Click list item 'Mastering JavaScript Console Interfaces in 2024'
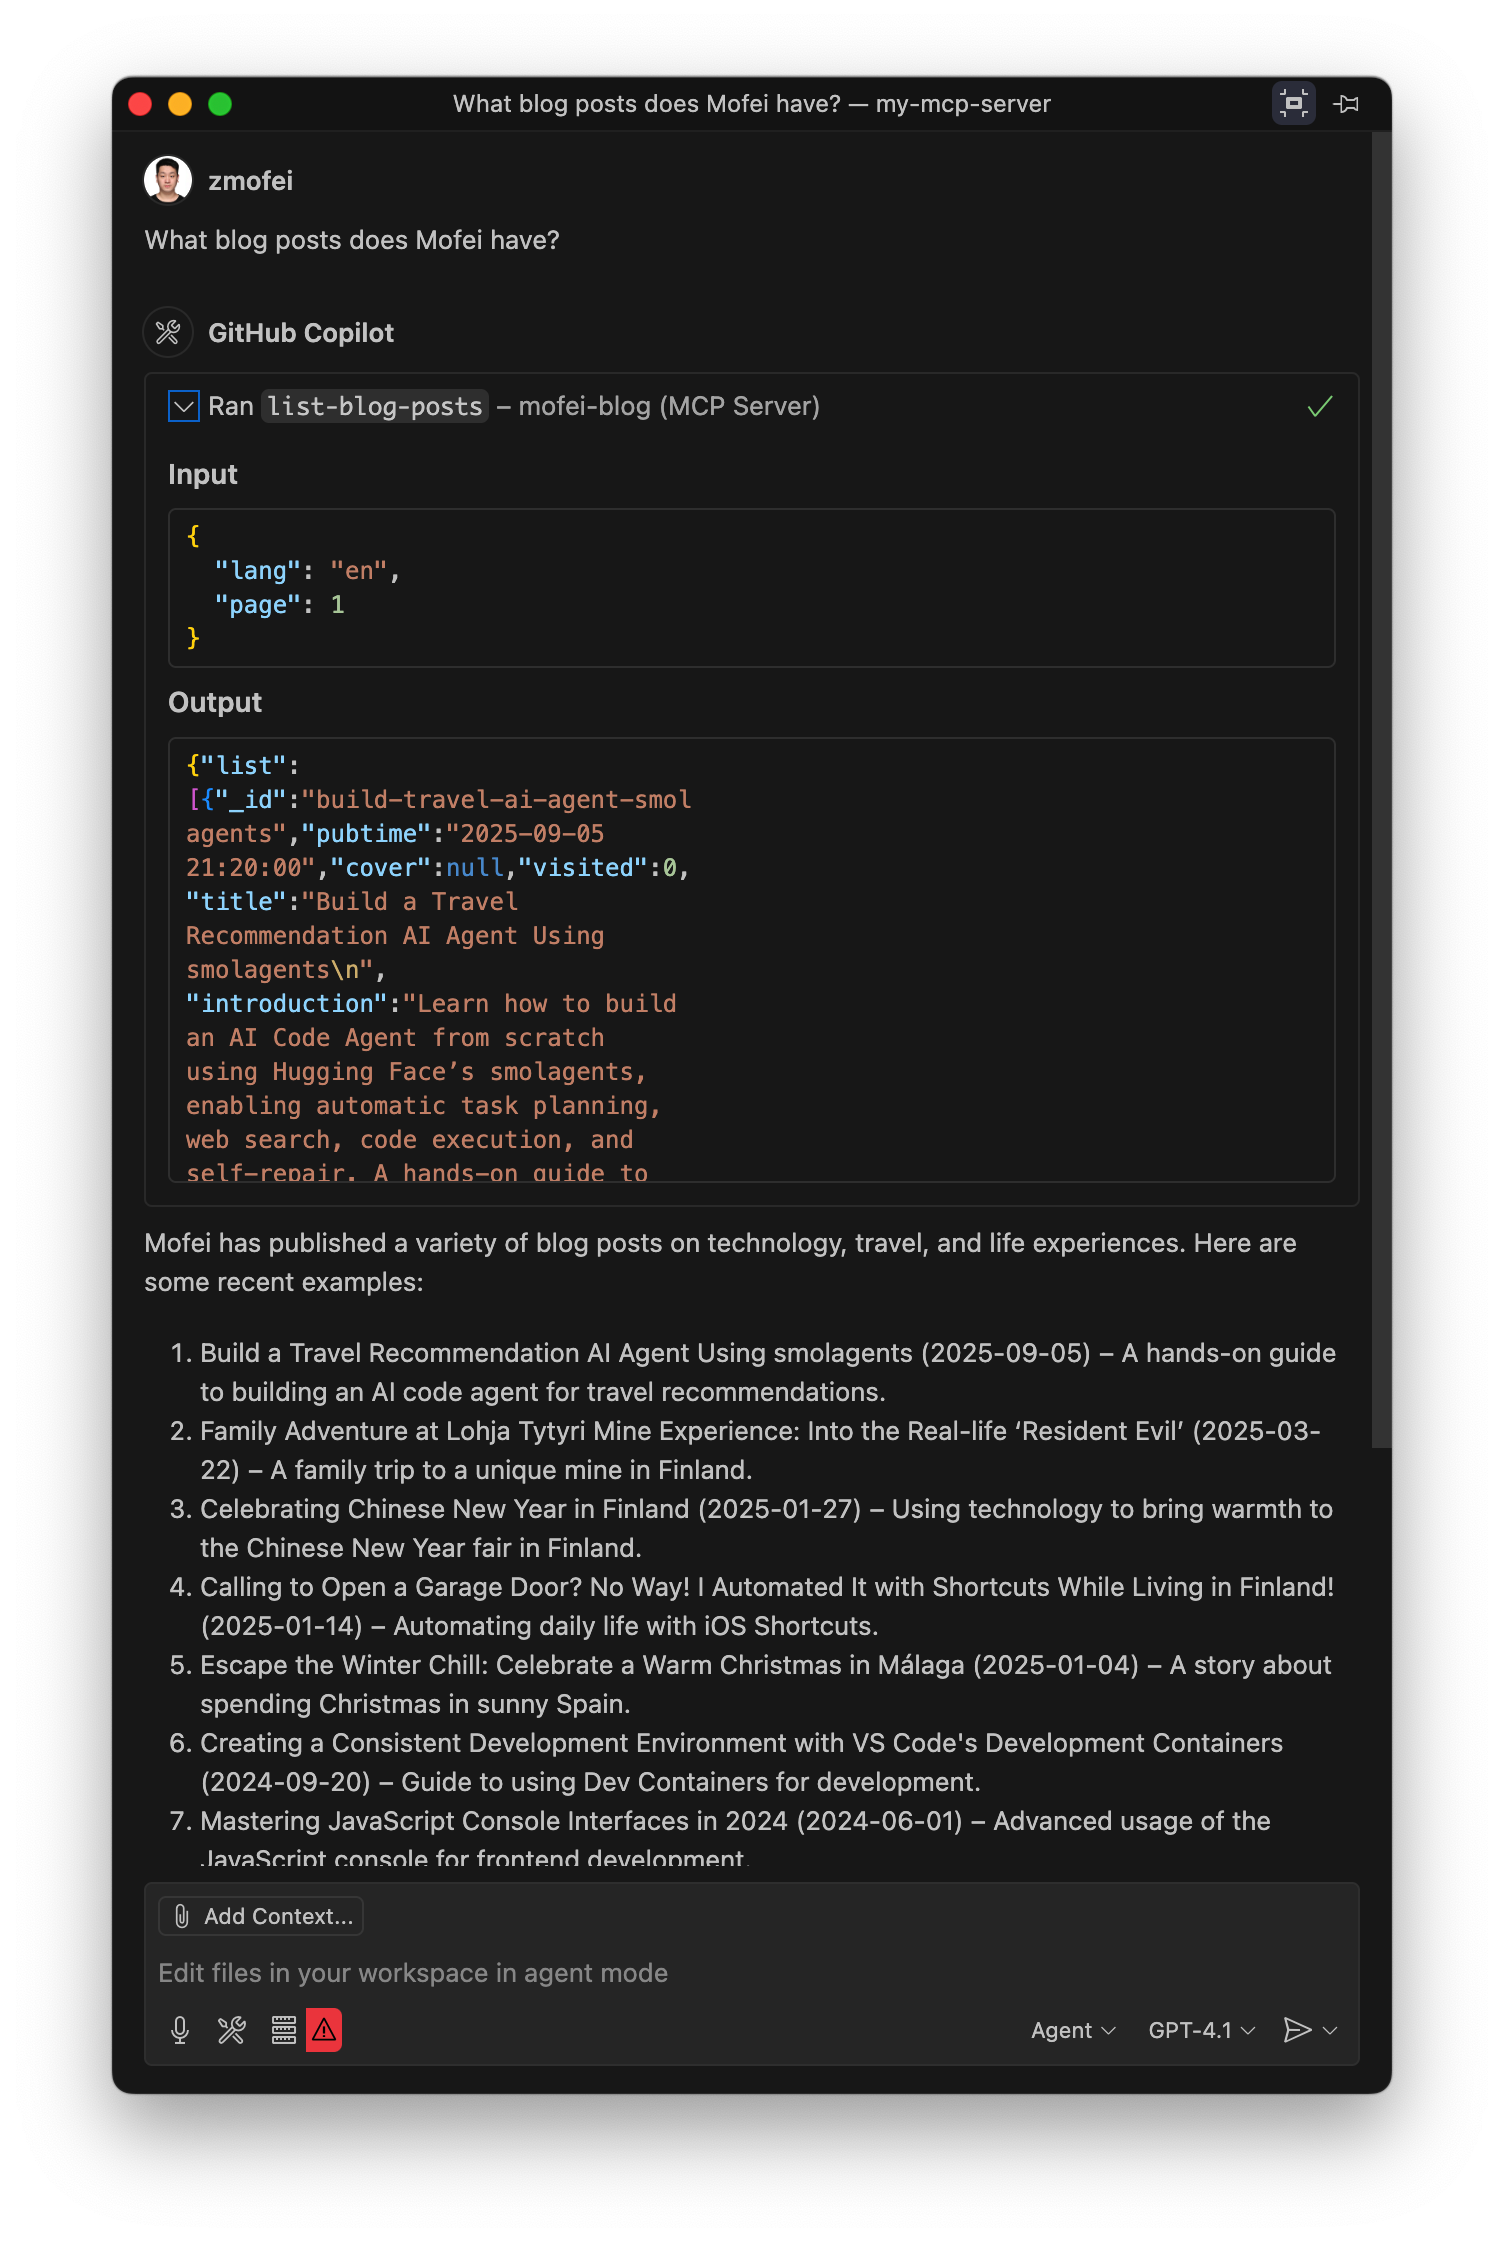 (735, 1840)
